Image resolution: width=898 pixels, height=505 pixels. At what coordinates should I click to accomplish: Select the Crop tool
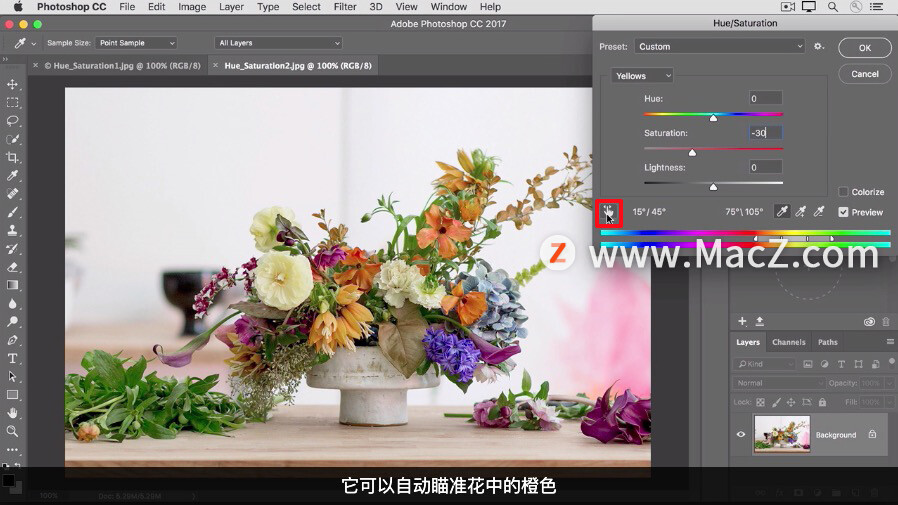coord(12,157)
